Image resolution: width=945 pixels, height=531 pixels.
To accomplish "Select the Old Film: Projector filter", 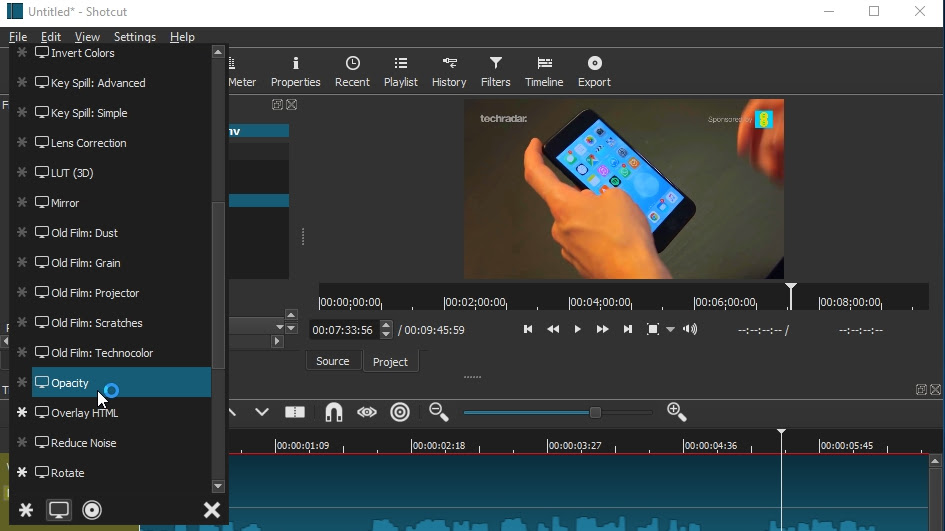I will pyautogui.click(x=121, y=293).
